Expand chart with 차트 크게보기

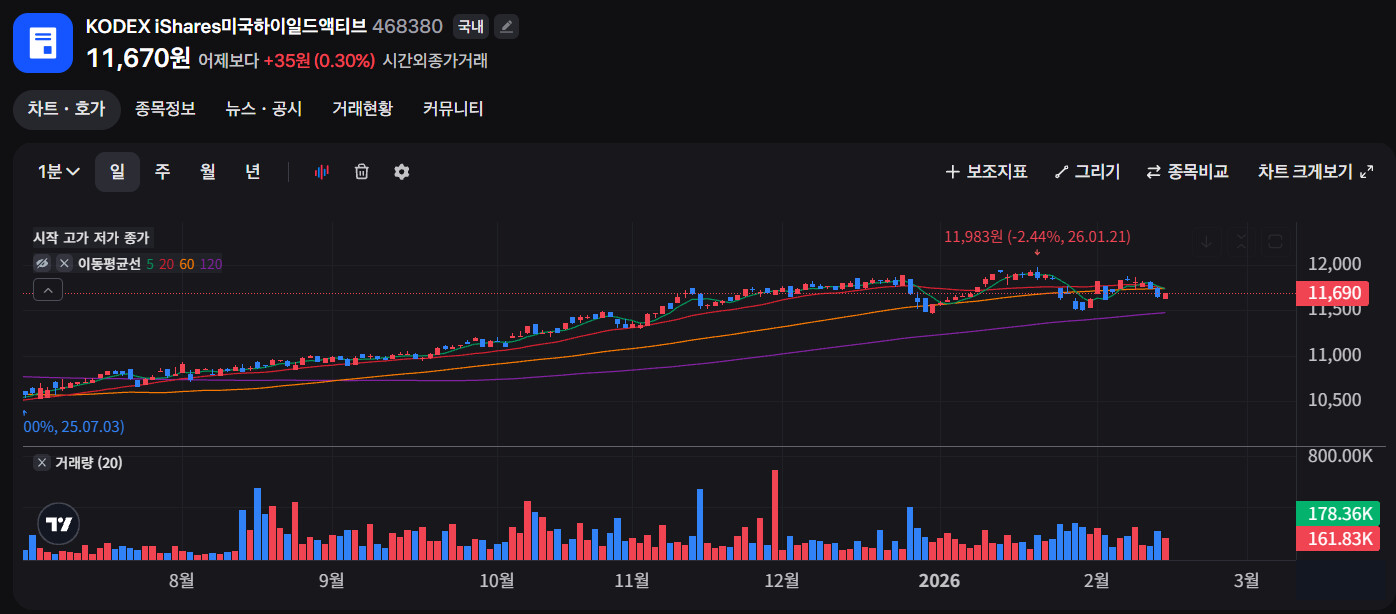click(x=1315, y=172)
